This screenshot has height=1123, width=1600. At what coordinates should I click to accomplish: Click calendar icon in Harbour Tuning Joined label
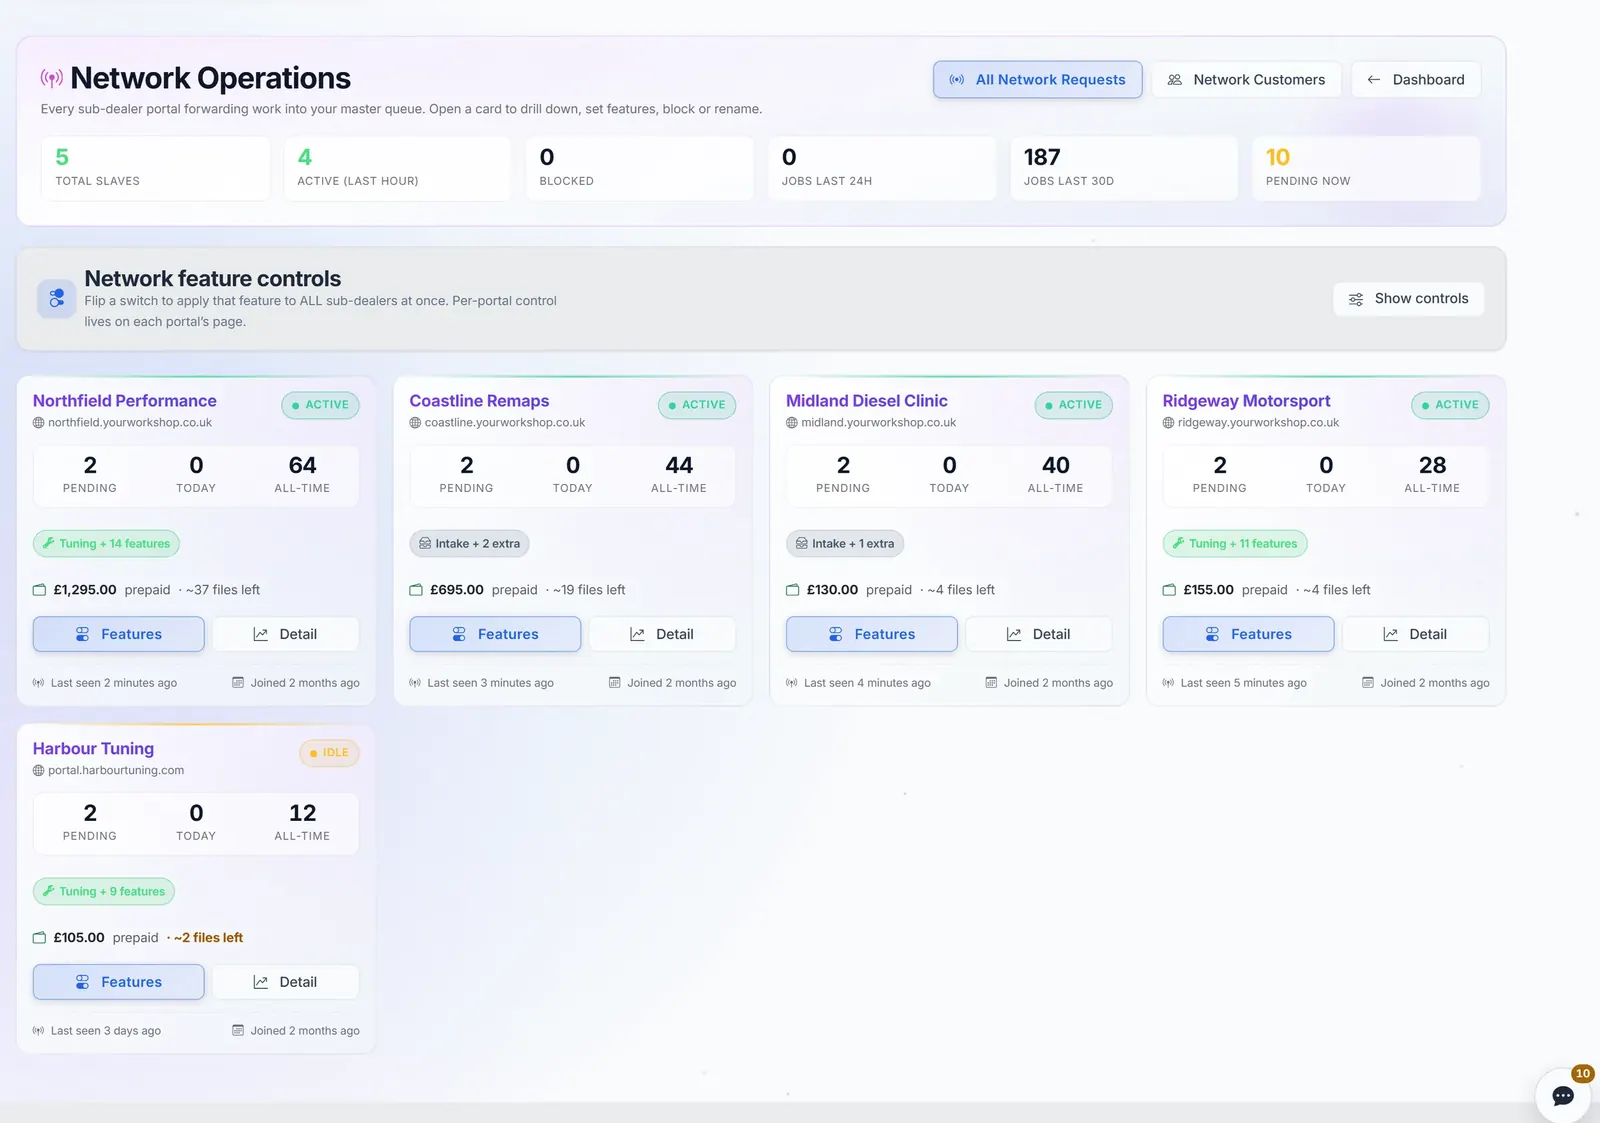(x=238, y=1030)
